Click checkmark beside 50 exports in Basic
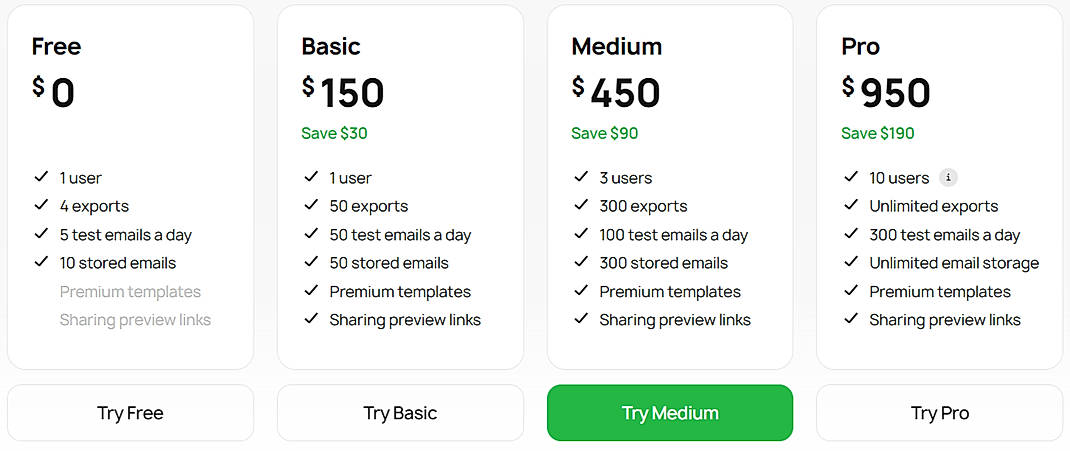The image size is (1070, 451). point(311,206)
